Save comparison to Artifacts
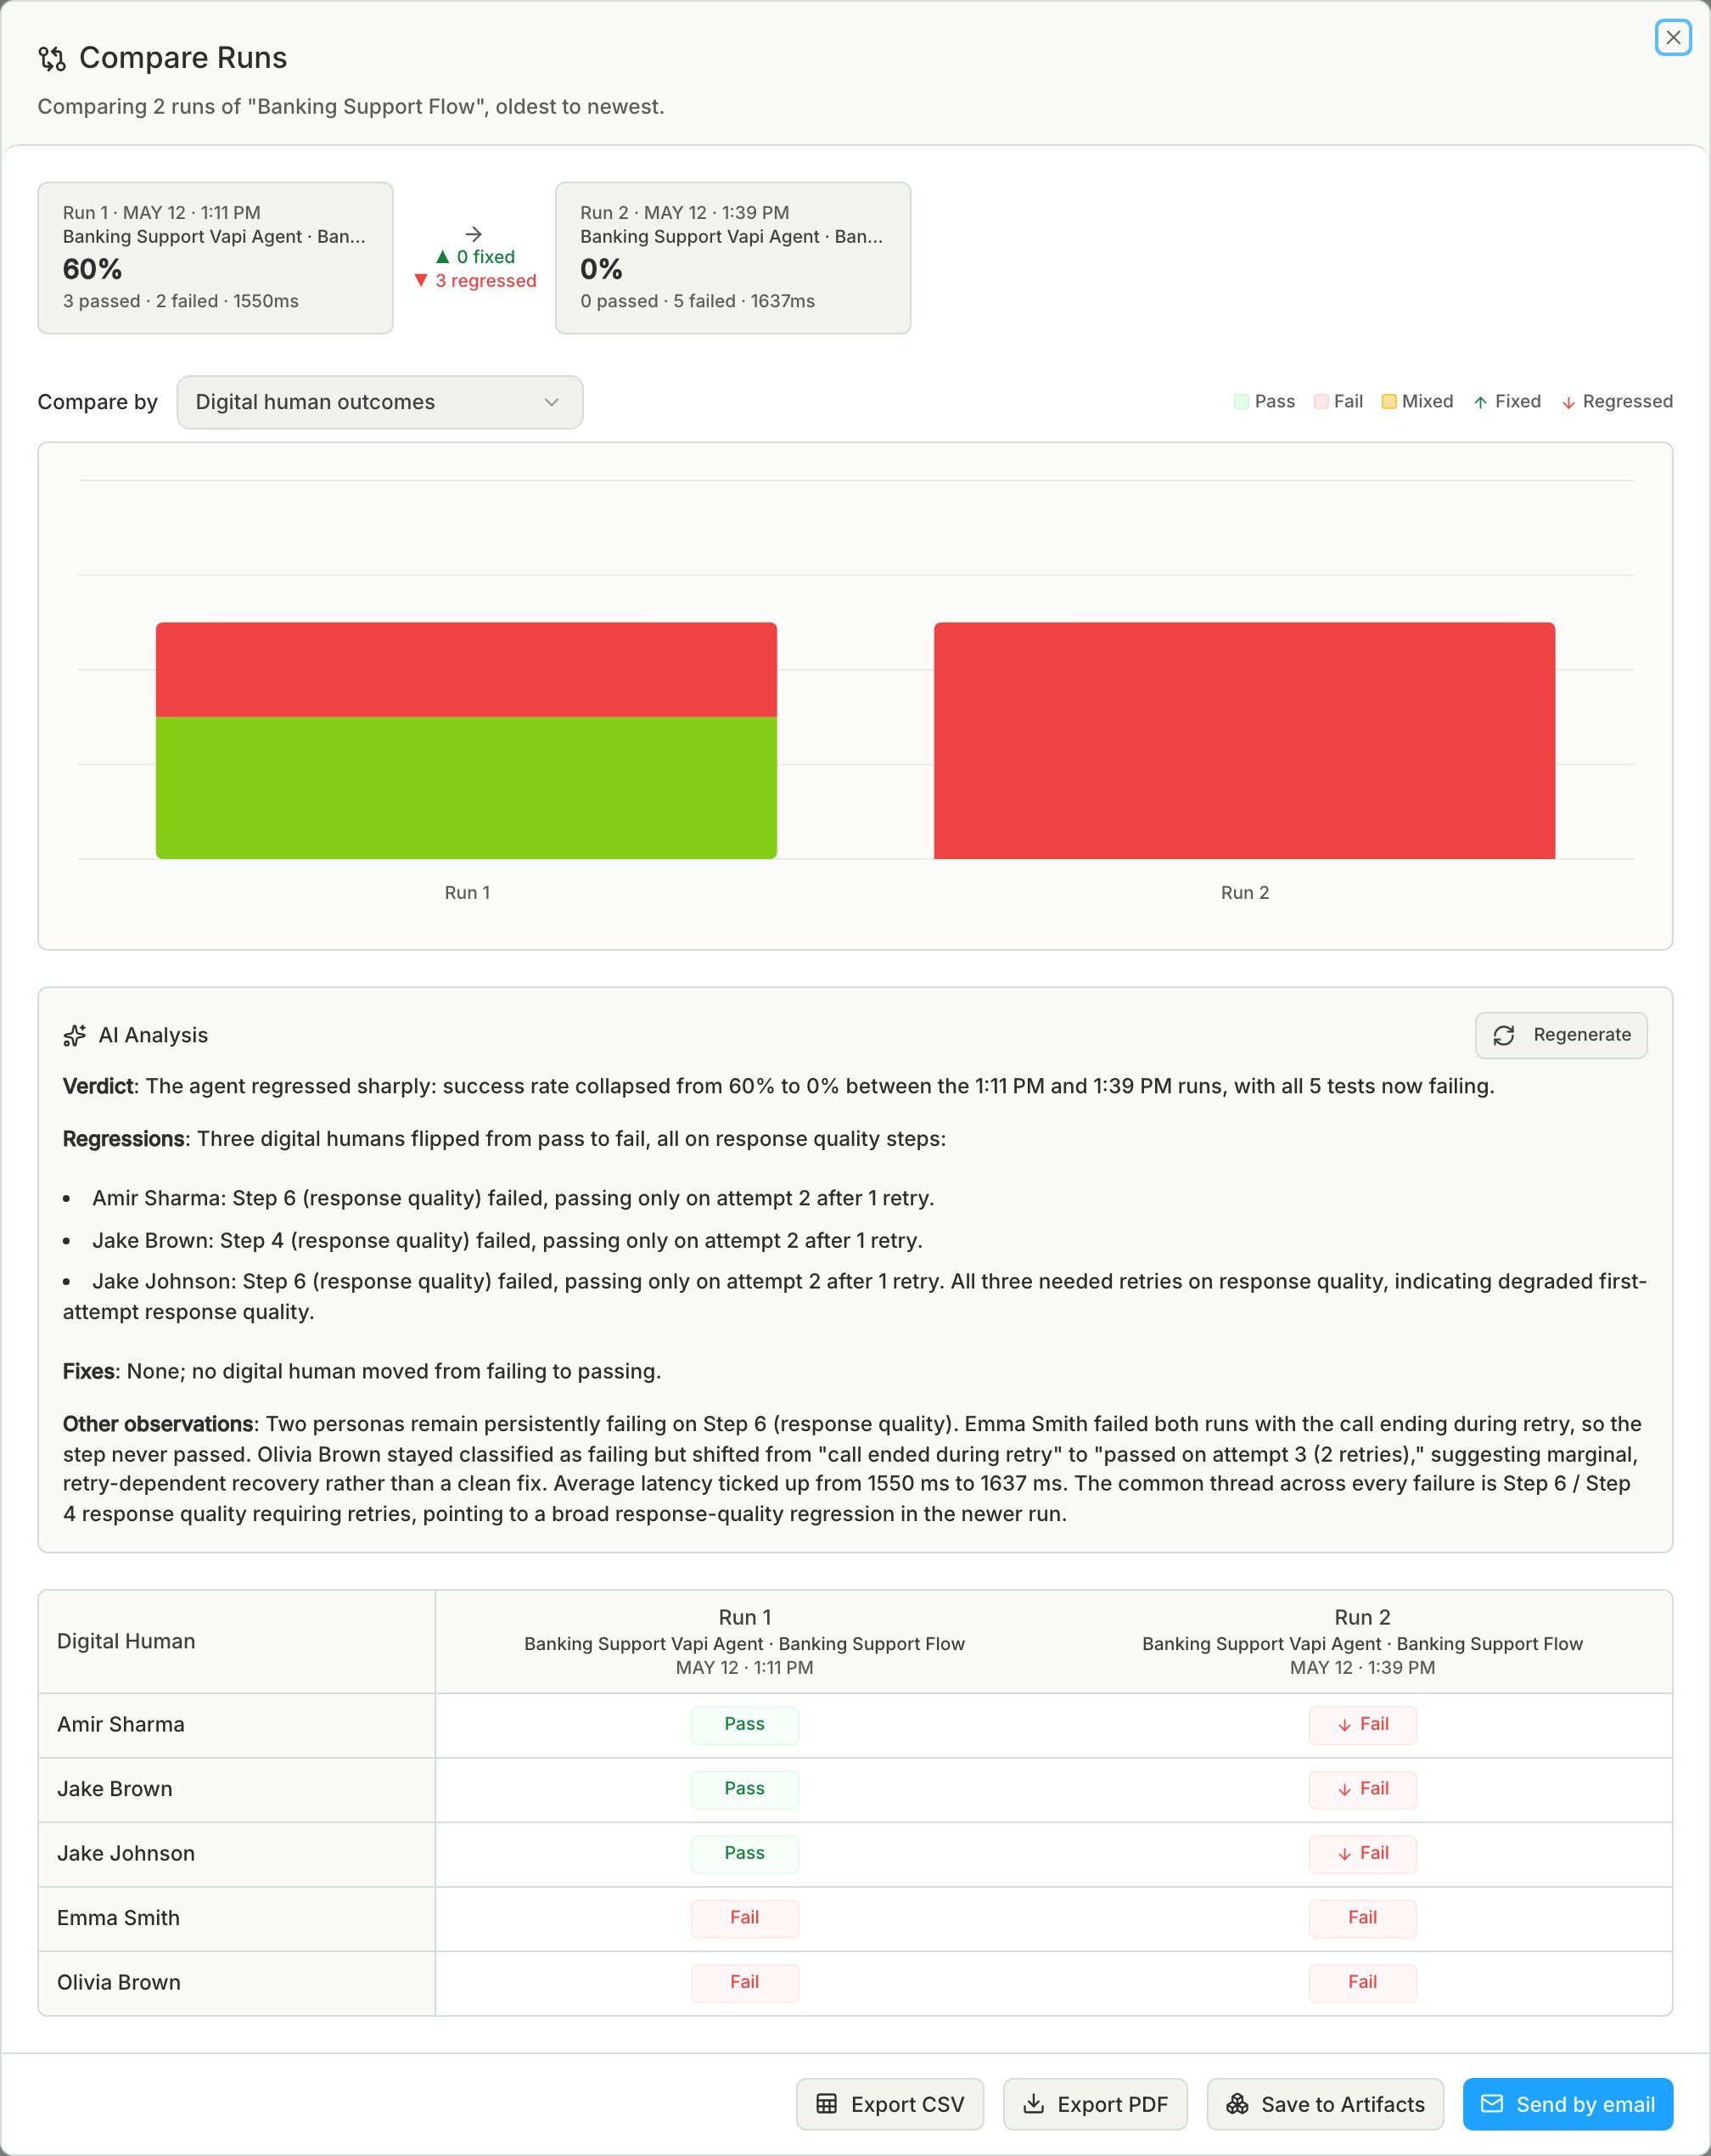Image resolution: width=1711 pixels, height=2156 pixels. point(1324,2104)
